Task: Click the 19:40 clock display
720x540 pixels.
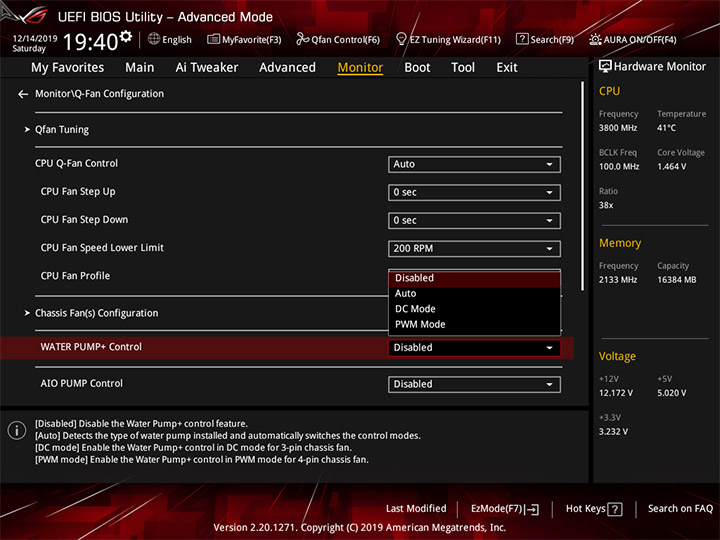Action: [90, 42]
